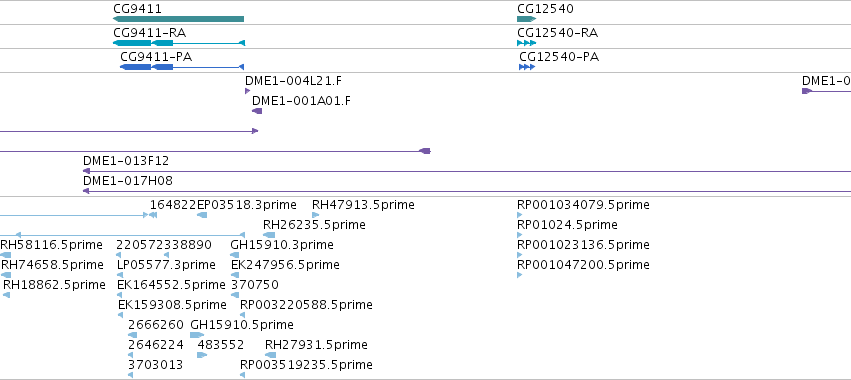The image size is (851, 380).
Task: Select the RH26235.5prime EST glyph
Action: coord(269,235)
